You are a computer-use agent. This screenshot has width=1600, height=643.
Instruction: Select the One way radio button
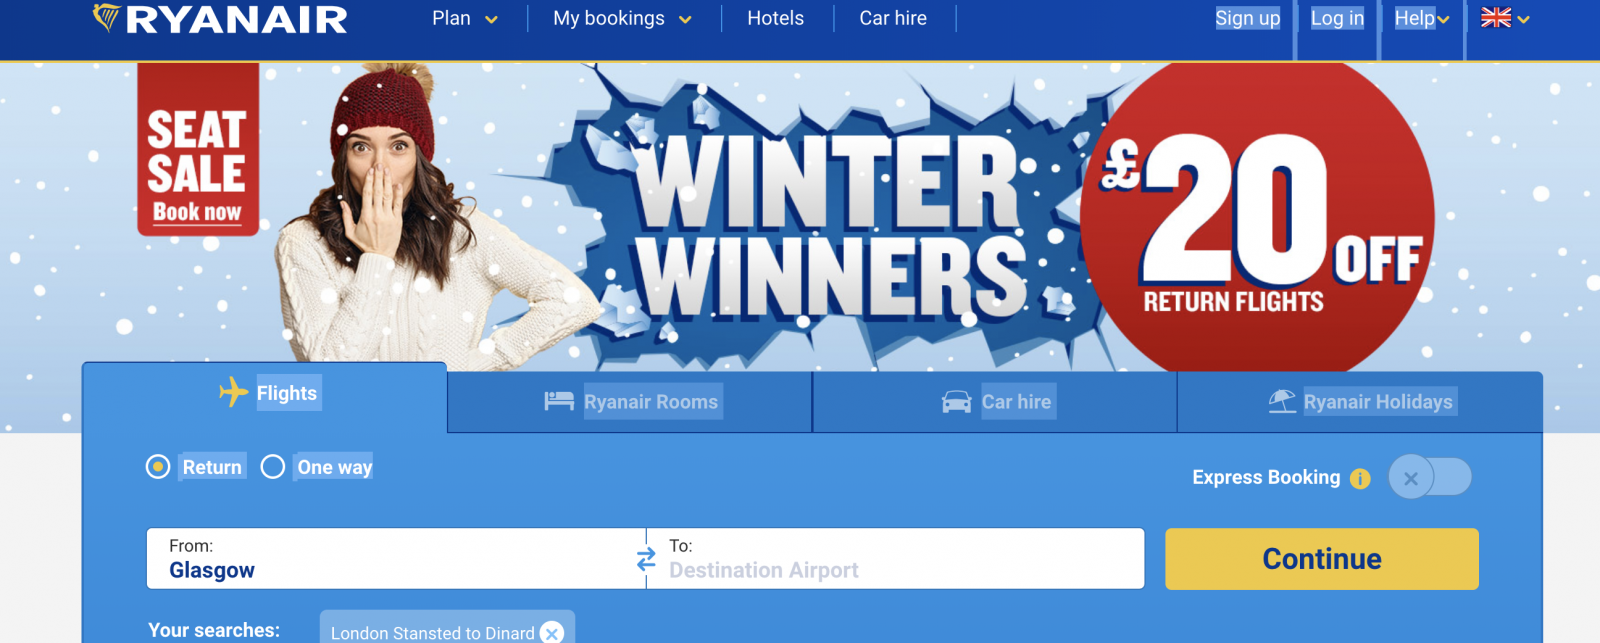[273, 467]
